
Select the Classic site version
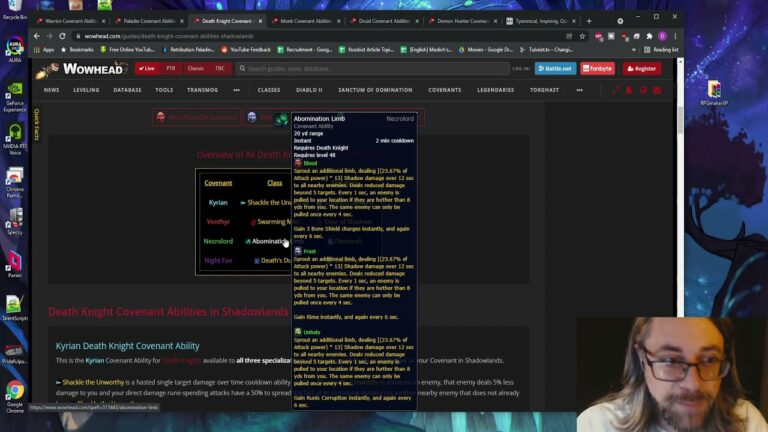coord(195,69)
